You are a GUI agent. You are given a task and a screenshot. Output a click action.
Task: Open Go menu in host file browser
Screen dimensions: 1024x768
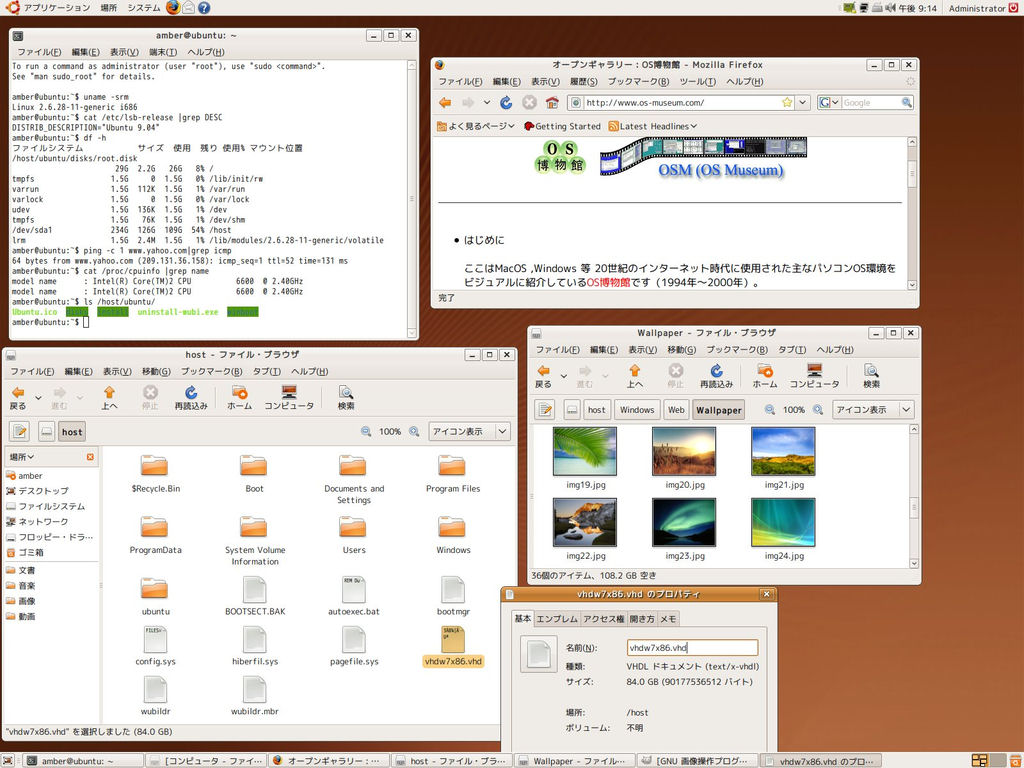coord(156,372)
